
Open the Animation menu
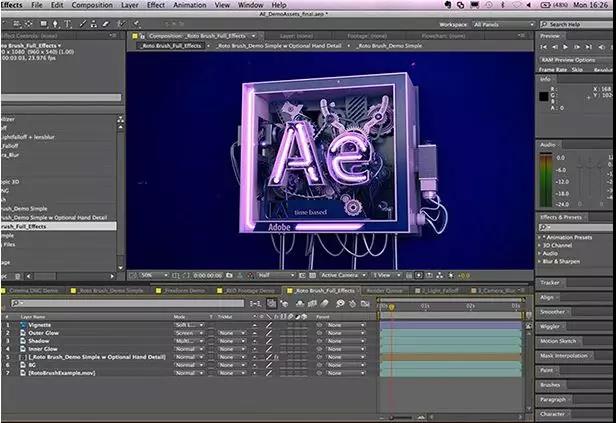click(x=189, y=5)
